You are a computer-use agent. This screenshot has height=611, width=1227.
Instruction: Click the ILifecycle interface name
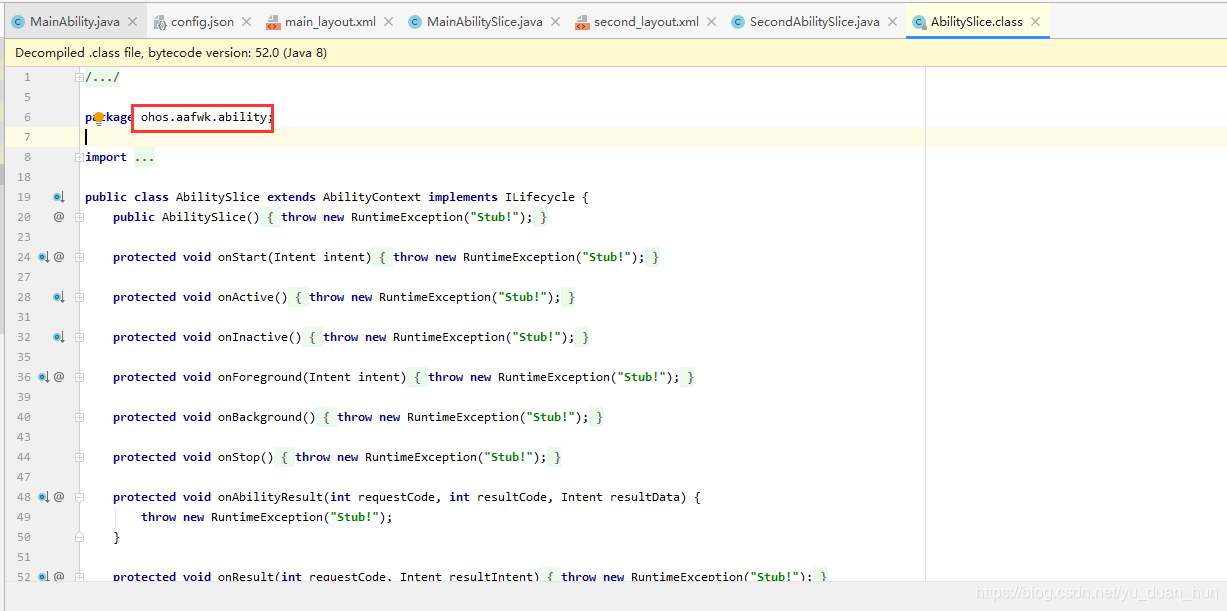pyautogui.click(x=540, y=197)
